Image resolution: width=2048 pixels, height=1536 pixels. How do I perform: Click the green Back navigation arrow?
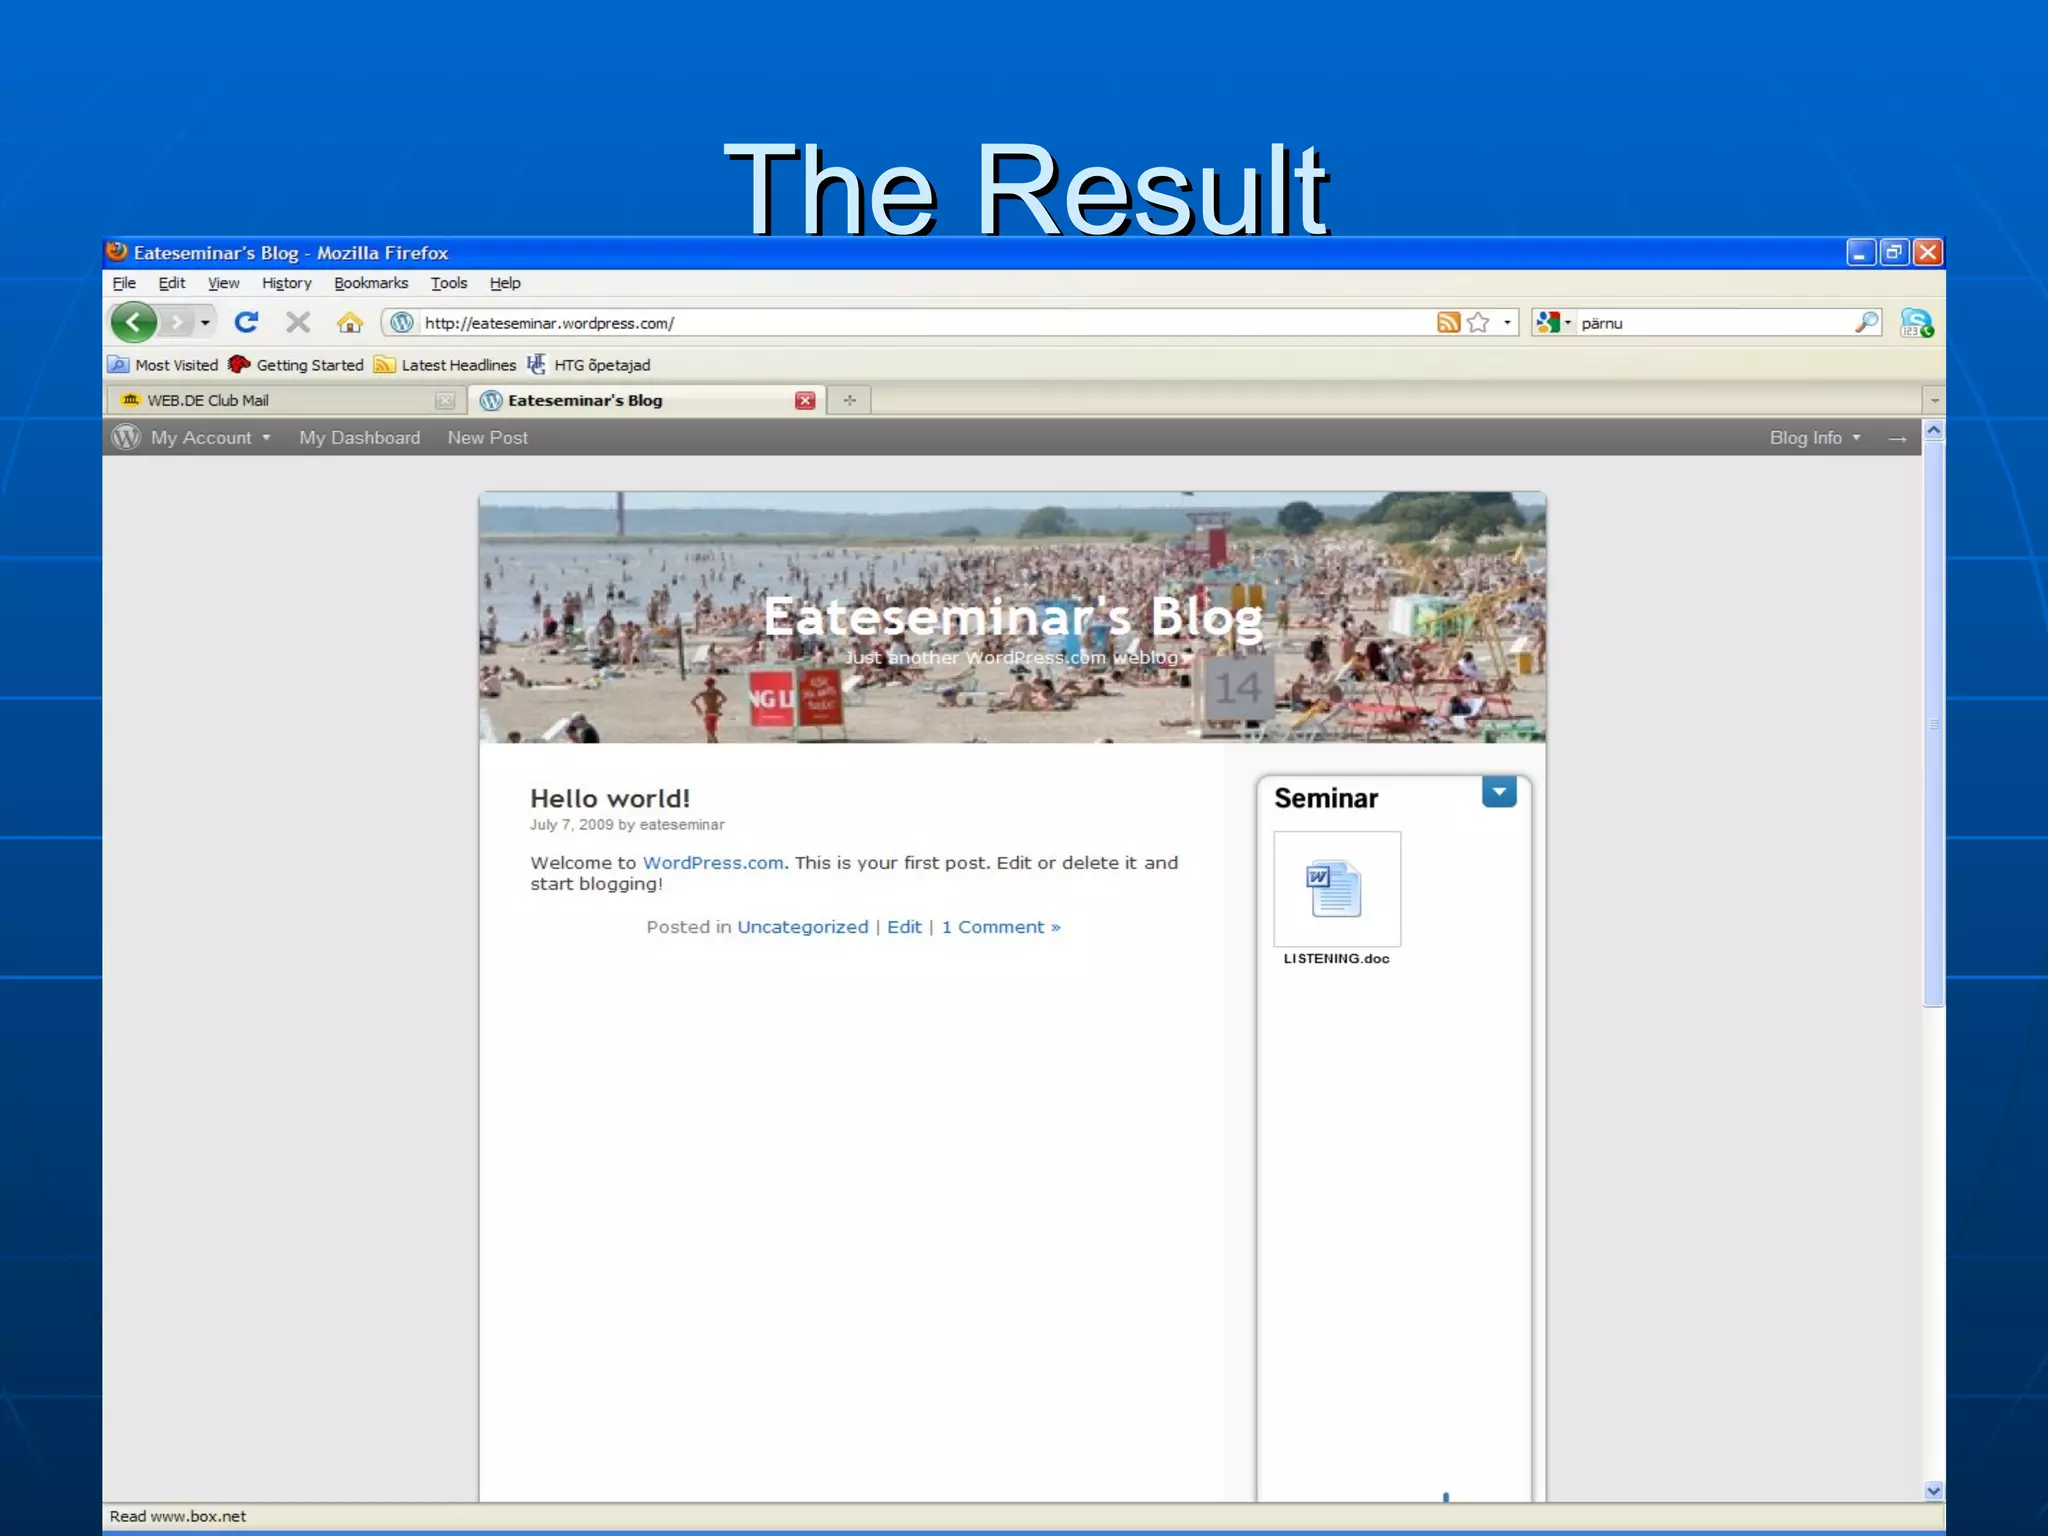click(x=134, y=322)
